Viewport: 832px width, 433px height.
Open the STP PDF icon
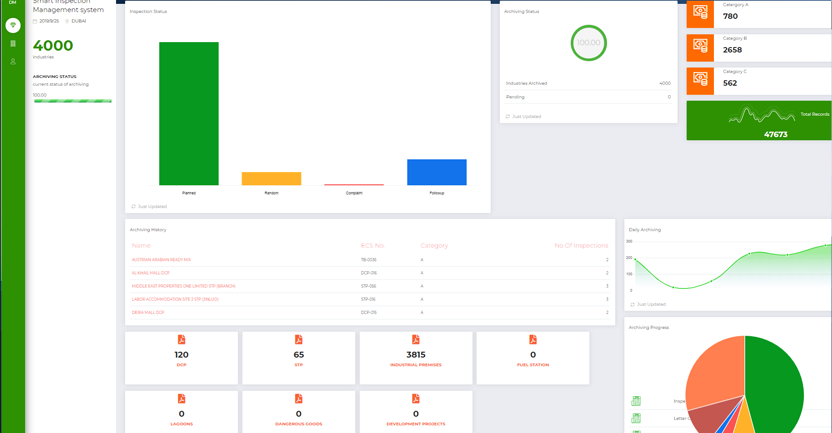click(299, 340)
